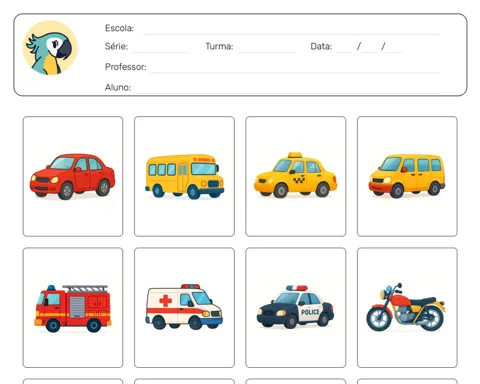This screenshot has width=480, height=384.
Task: Click the macaw parrot logo
Action: [50, 48]
